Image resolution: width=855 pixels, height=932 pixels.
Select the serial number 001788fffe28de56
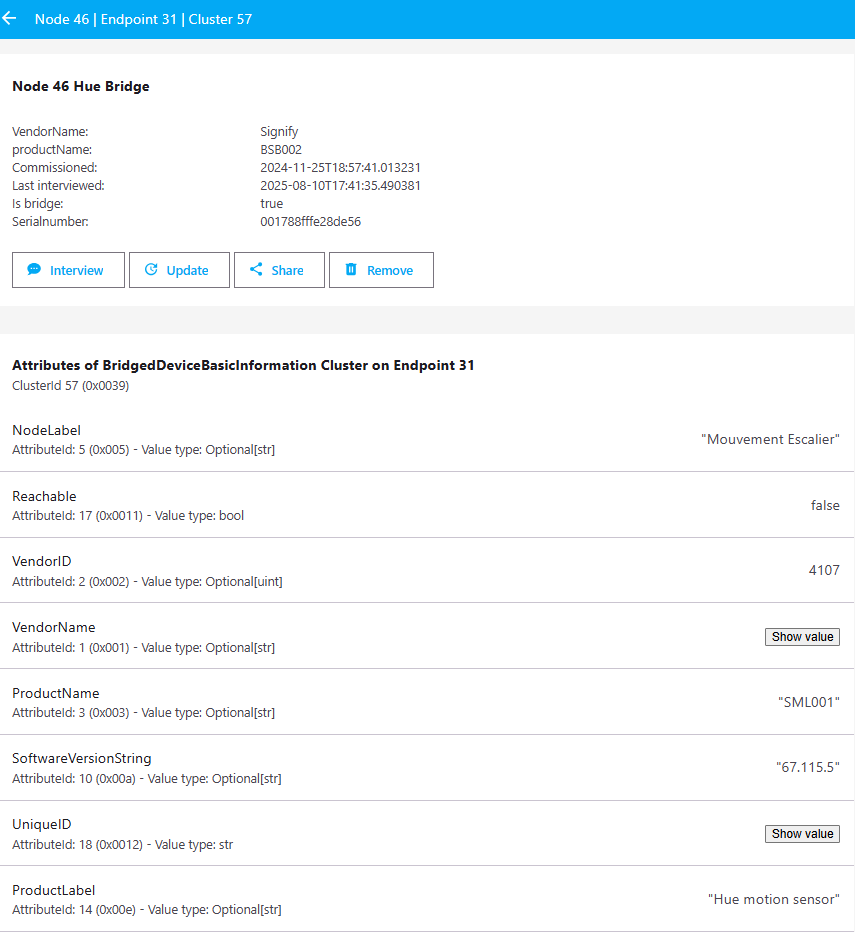[310, 222]
